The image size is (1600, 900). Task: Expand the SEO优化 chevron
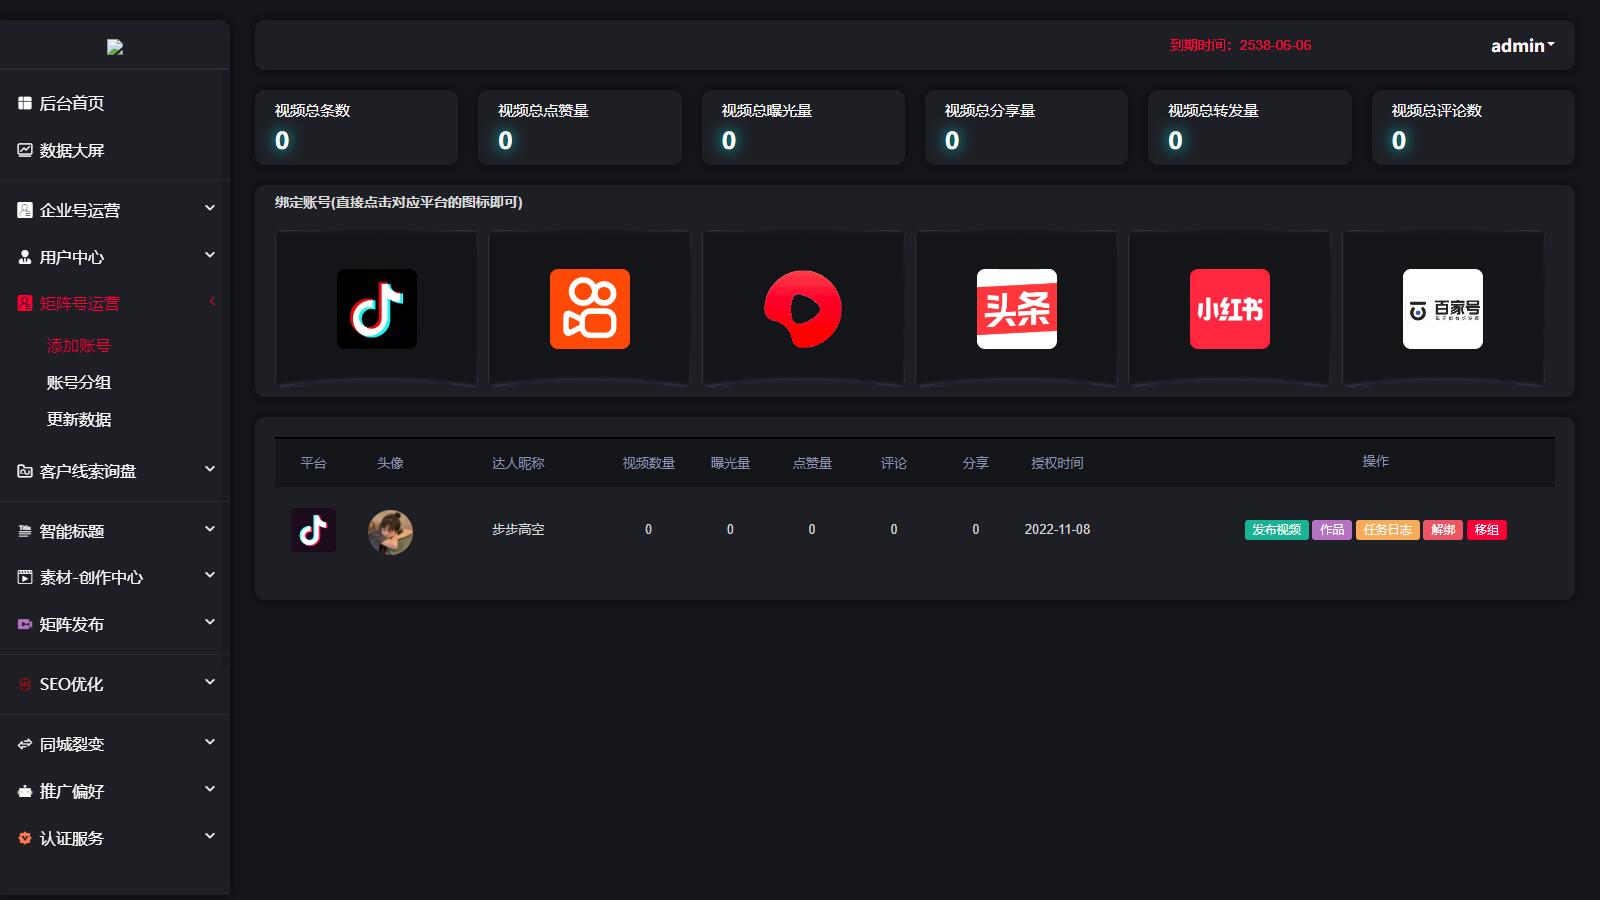pyautogui.click(x=210, y=682)
